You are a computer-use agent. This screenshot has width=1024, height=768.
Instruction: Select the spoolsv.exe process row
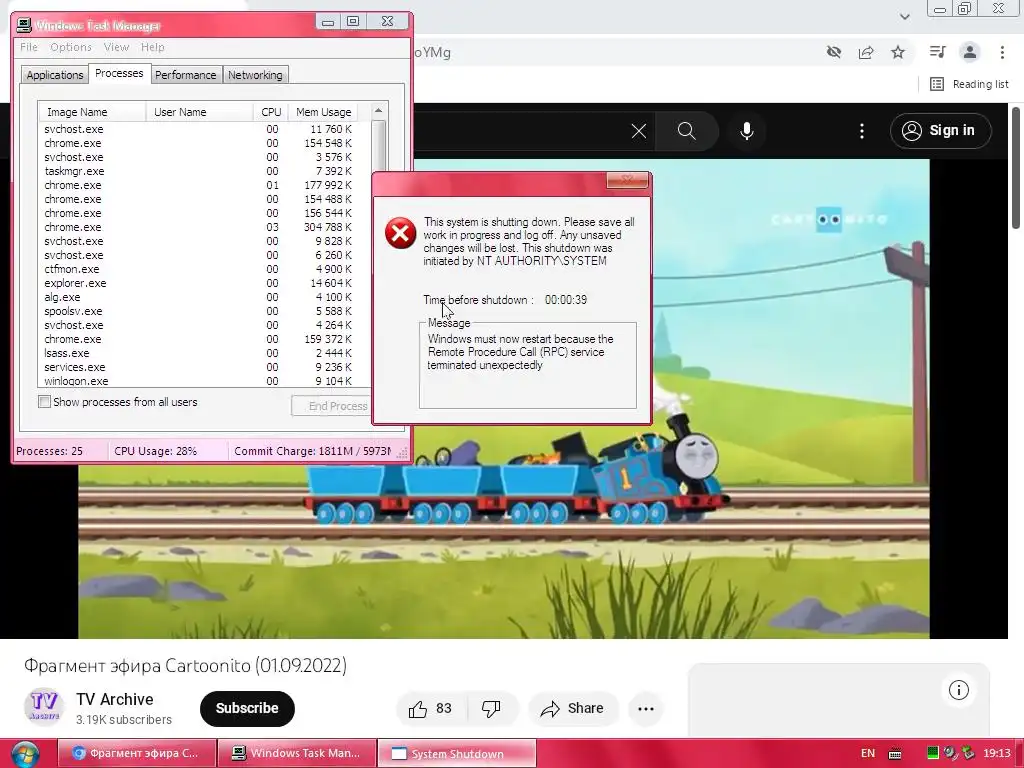(x=204, y=312)
